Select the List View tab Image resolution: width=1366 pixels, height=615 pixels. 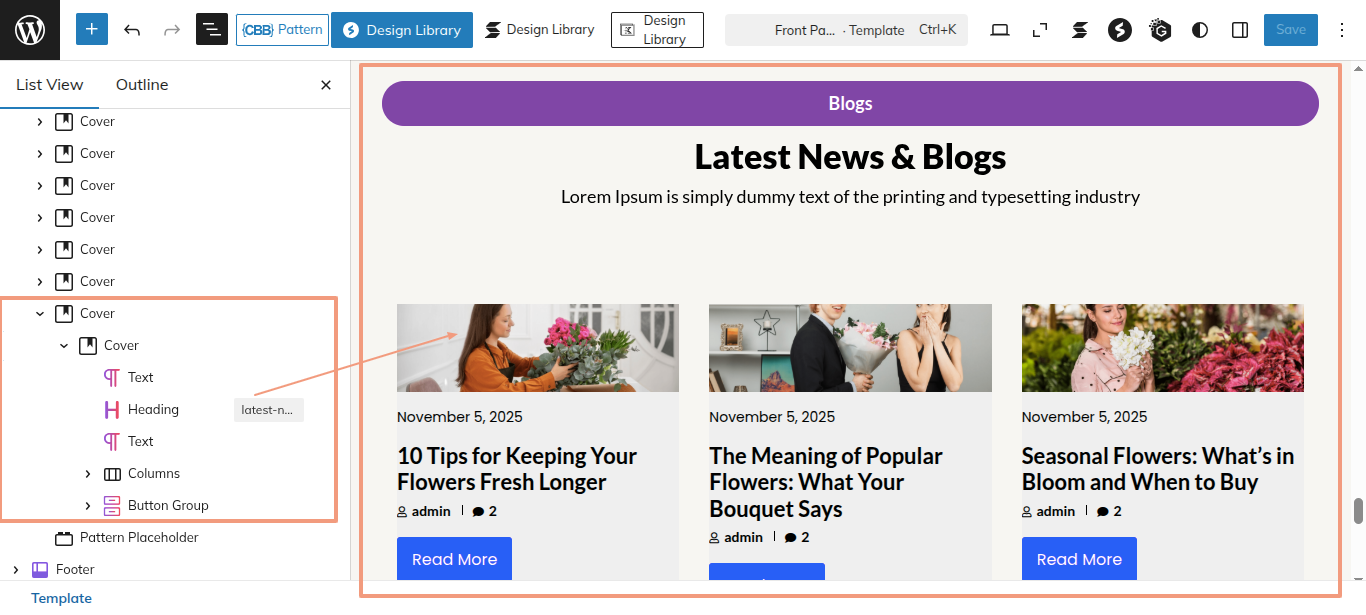50,85
